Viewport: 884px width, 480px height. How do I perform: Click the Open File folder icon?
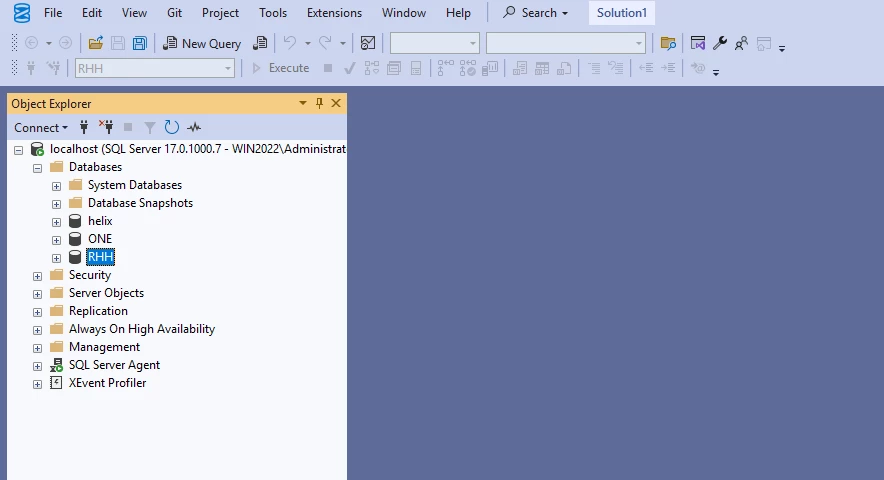point(96,43)
